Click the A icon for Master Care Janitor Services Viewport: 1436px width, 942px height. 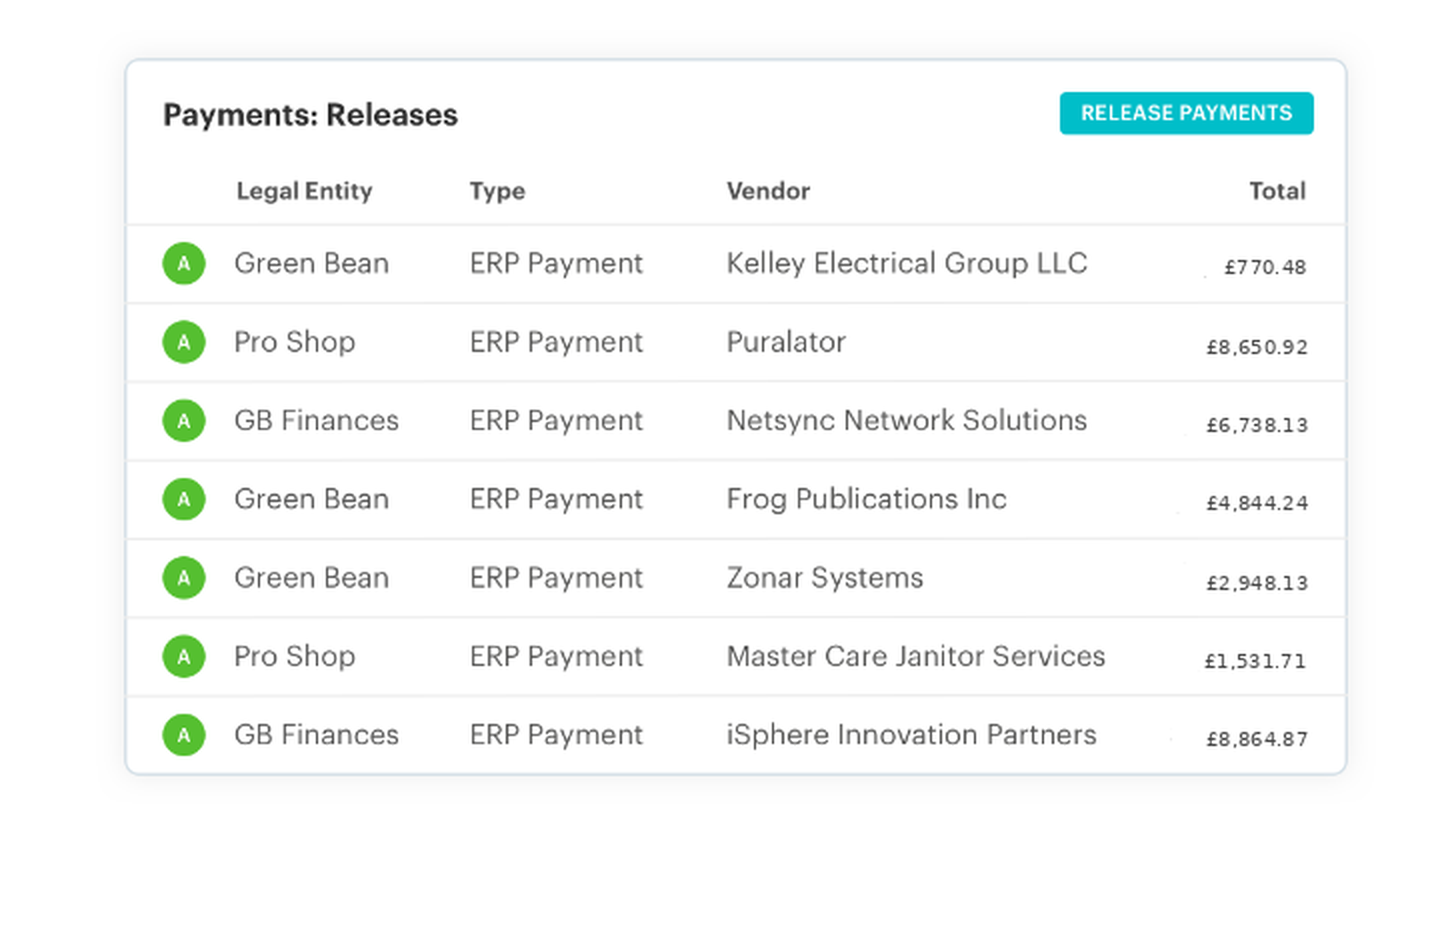[184, 657]
